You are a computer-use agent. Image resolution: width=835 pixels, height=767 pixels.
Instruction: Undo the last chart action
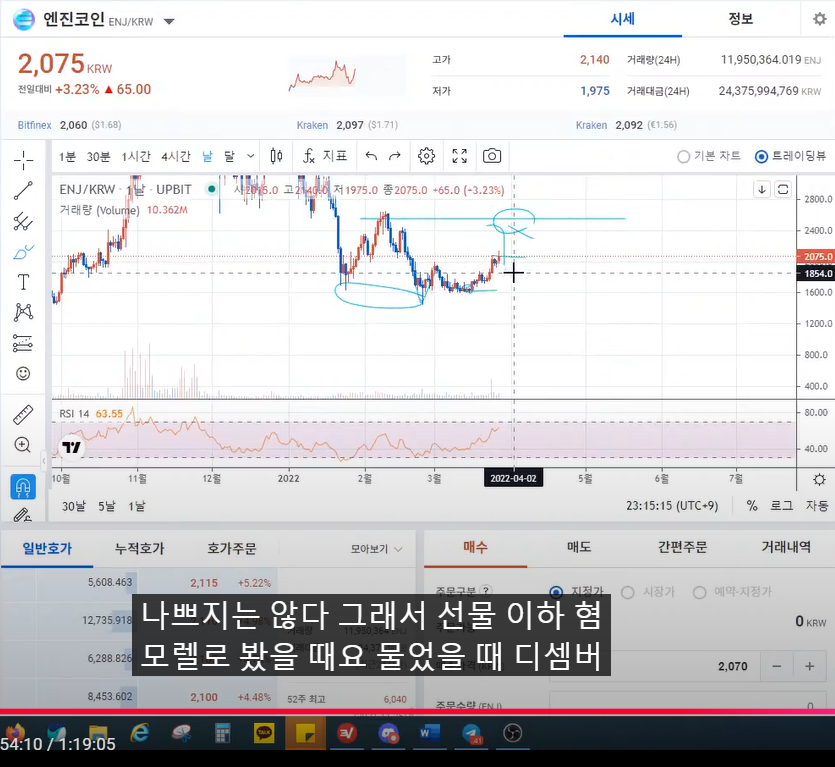(371, 156)
